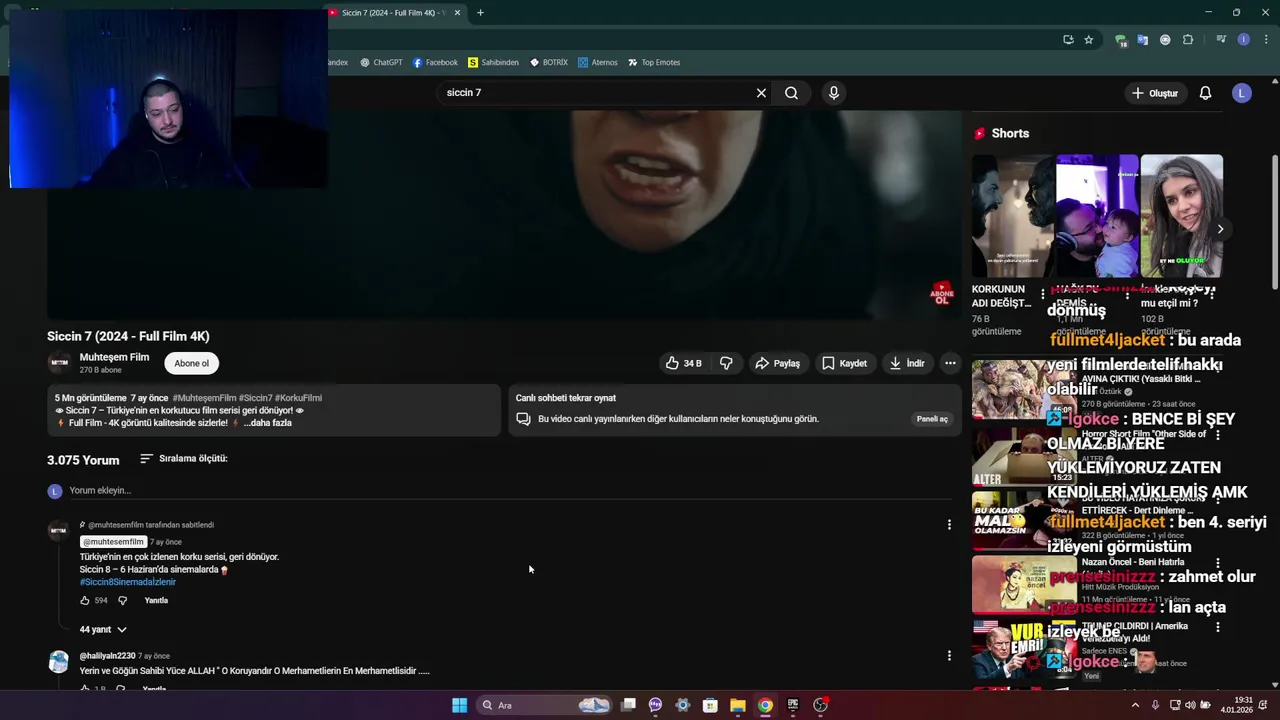Screen dimensions: 1280x720
Task: Open the Chrome extensions puzzle icon
Action: tap(1188, 40)
